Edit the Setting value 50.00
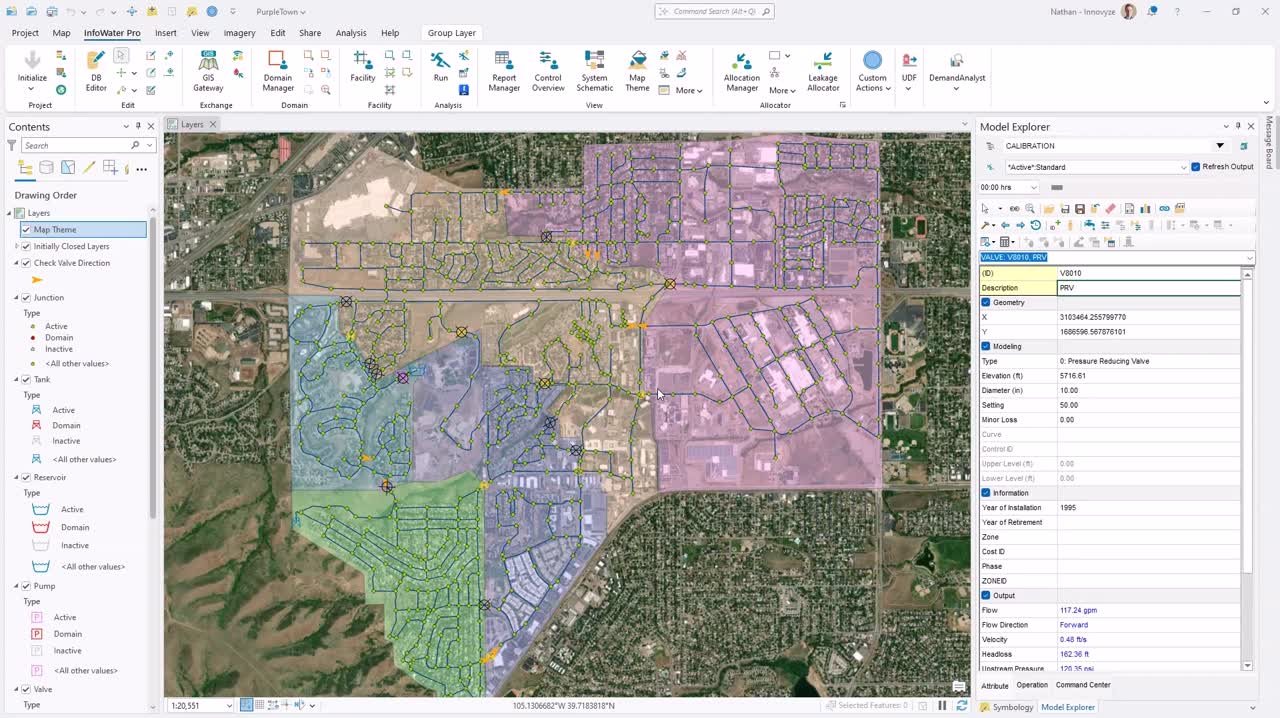 click(x=1148, y=405)
